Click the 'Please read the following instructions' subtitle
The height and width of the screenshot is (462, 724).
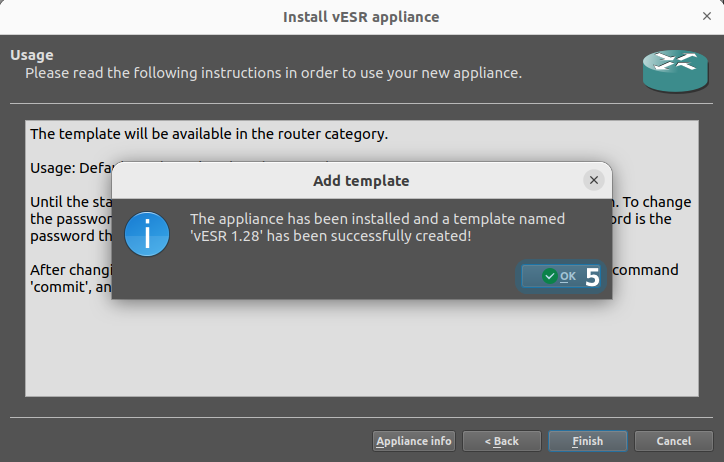pyautogui.click(x=273, y=73)
